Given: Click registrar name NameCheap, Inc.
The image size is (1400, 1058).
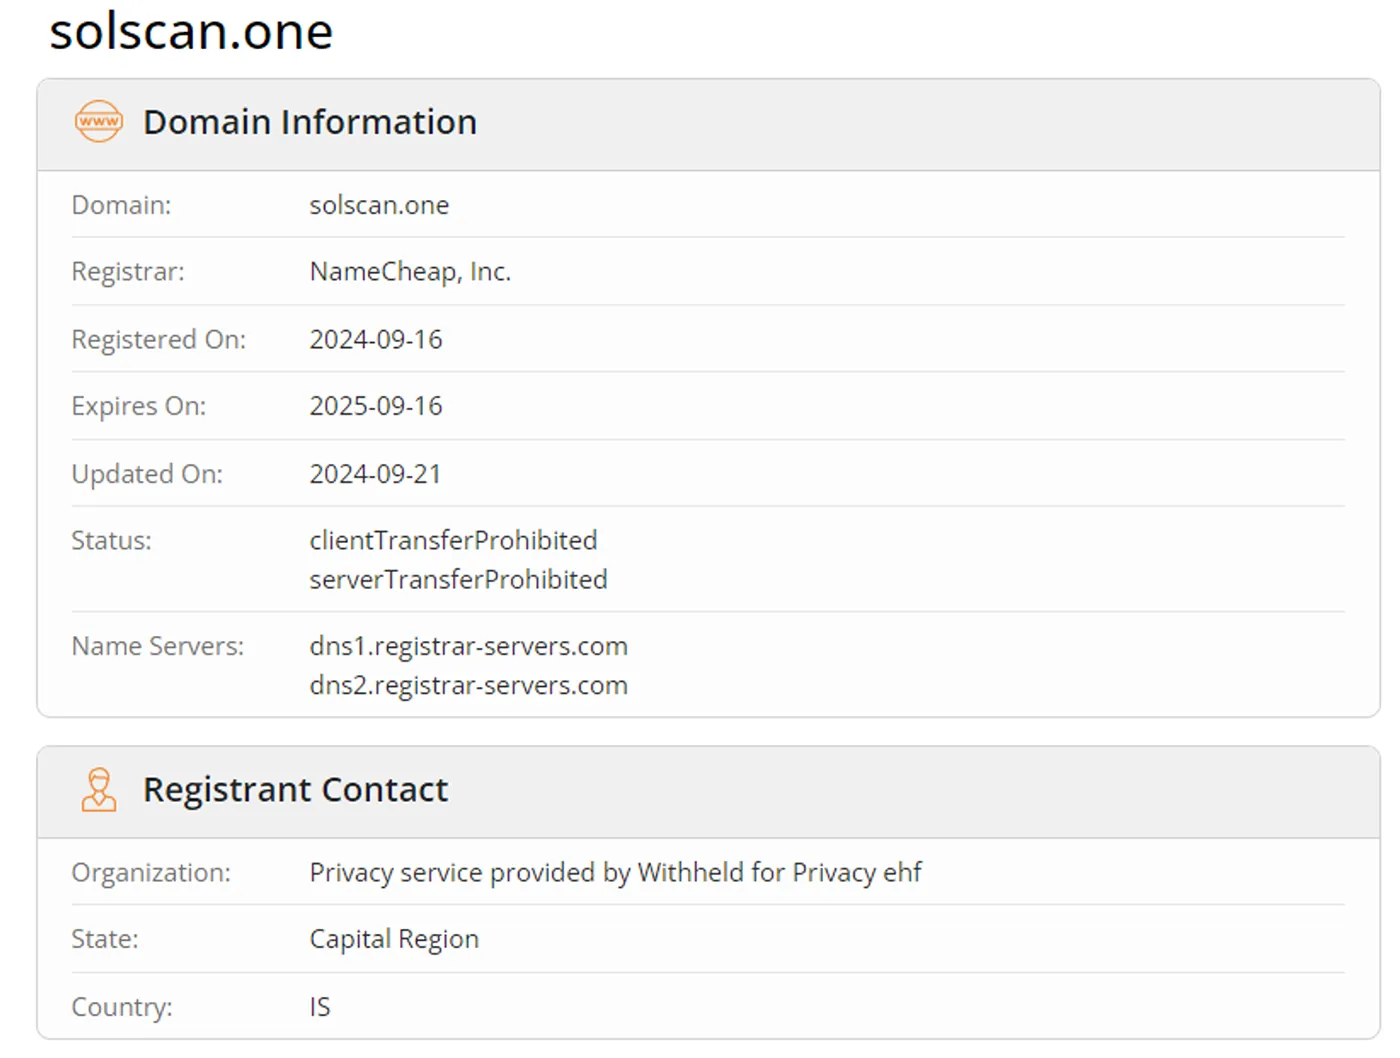Looking at the screenshot, I should click(410, 272).
